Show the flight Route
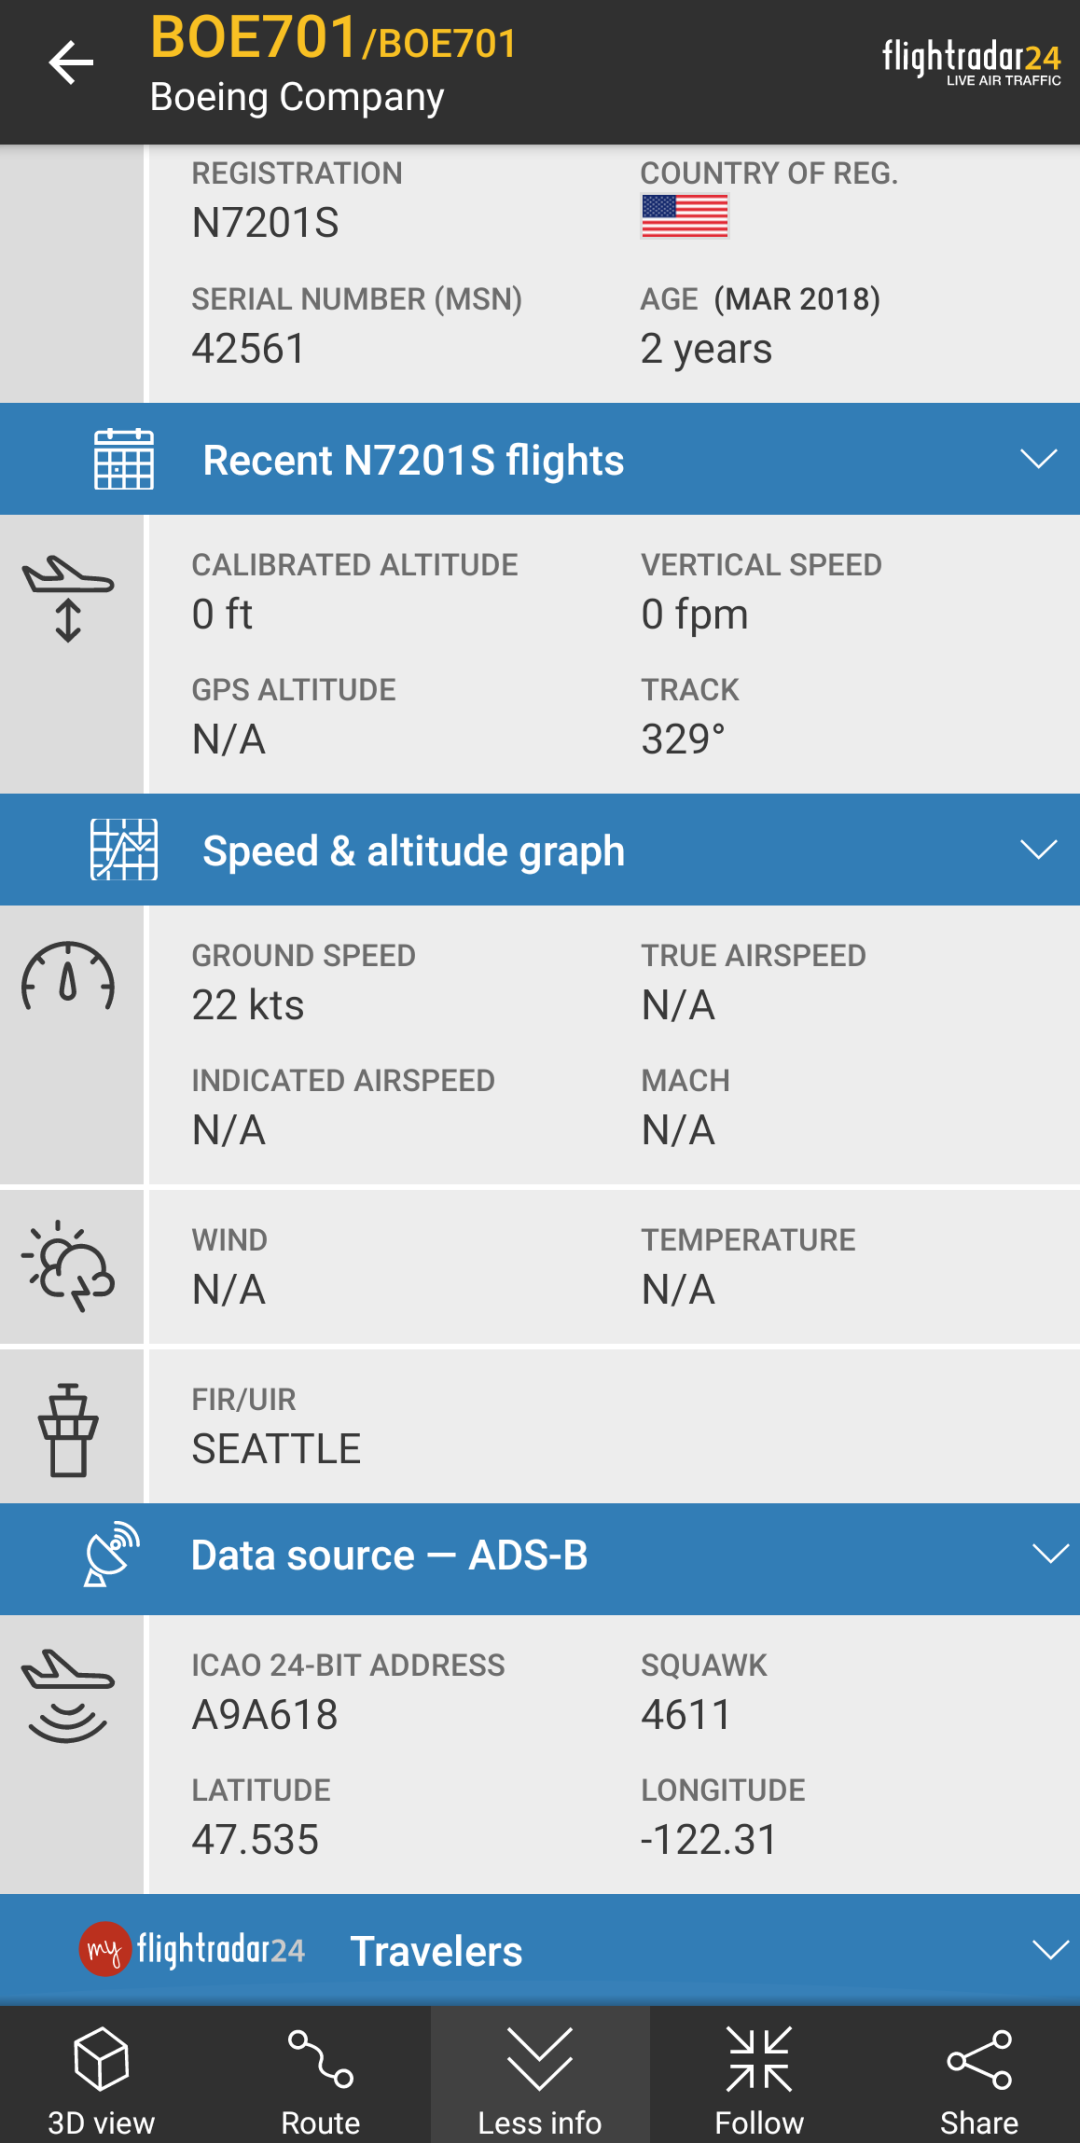The width and height of the screenshot is (1080, 2143). [320, 2076]
